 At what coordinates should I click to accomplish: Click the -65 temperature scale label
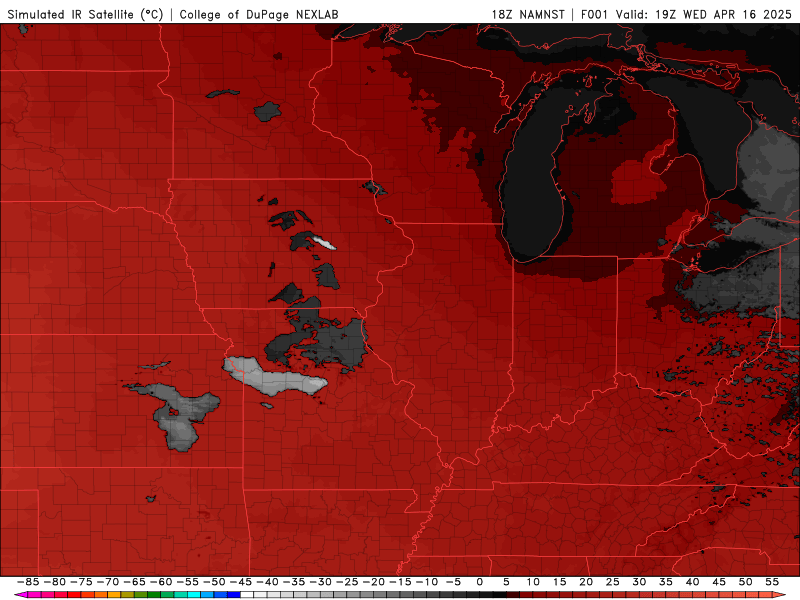tap(134, 582)
